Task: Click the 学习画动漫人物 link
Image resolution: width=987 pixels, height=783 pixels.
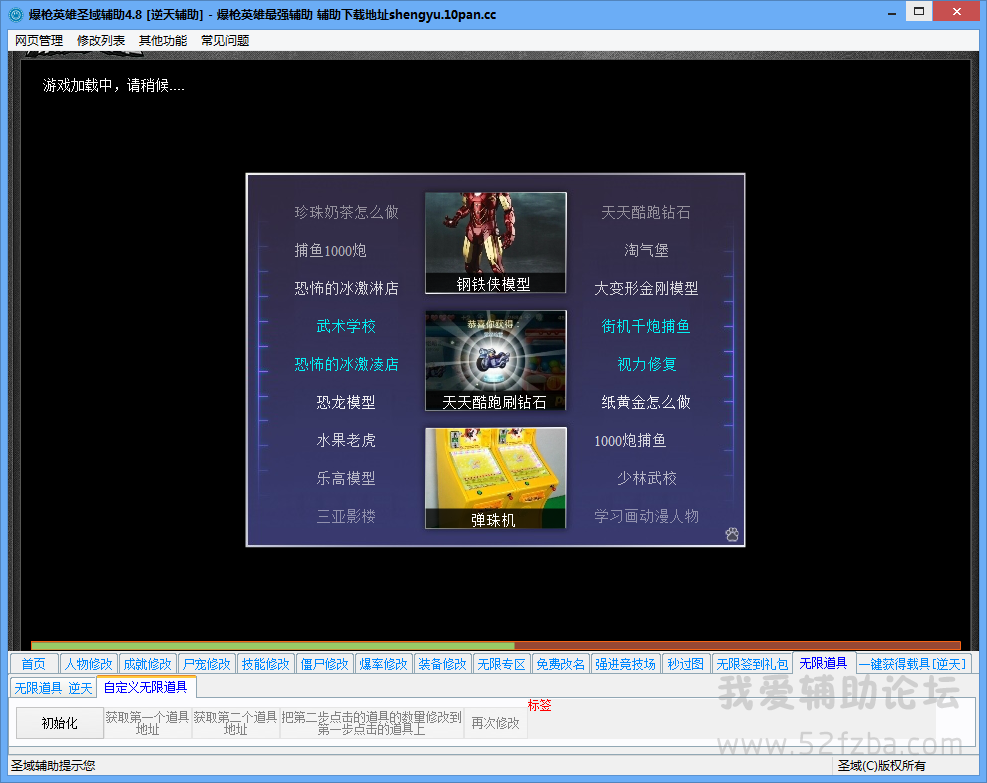Action: [646, 516]
